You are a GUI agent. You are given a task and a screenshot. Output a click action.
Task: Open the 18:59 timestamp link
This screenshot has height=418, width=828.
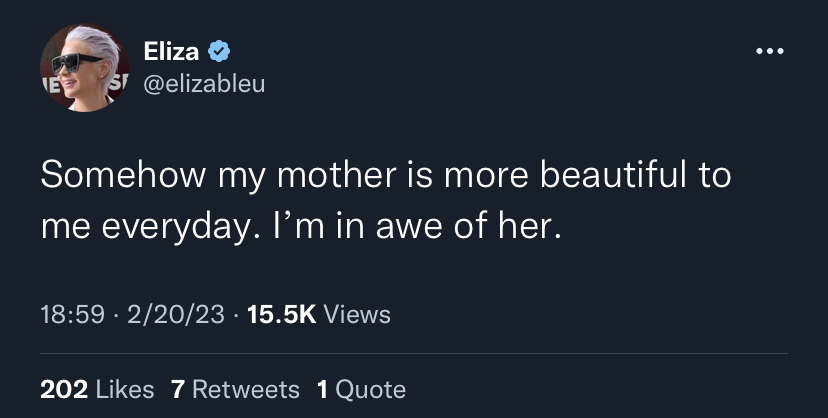click(72, 315)
